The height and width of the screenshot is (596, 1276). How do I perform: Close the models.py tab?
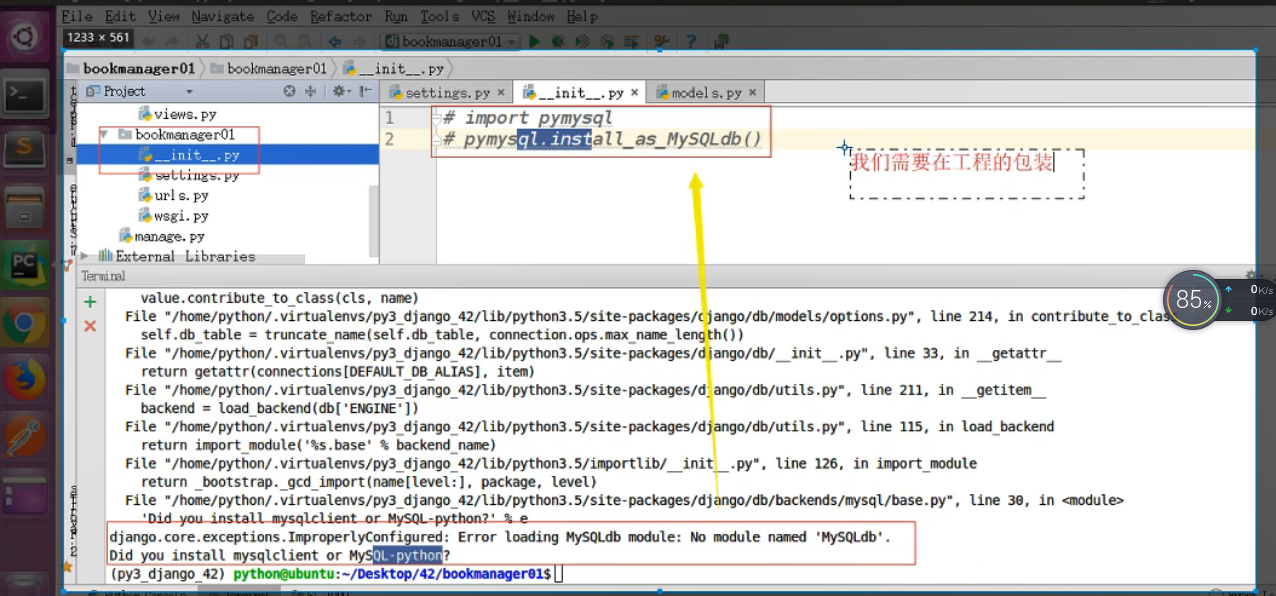click(753, 93)
